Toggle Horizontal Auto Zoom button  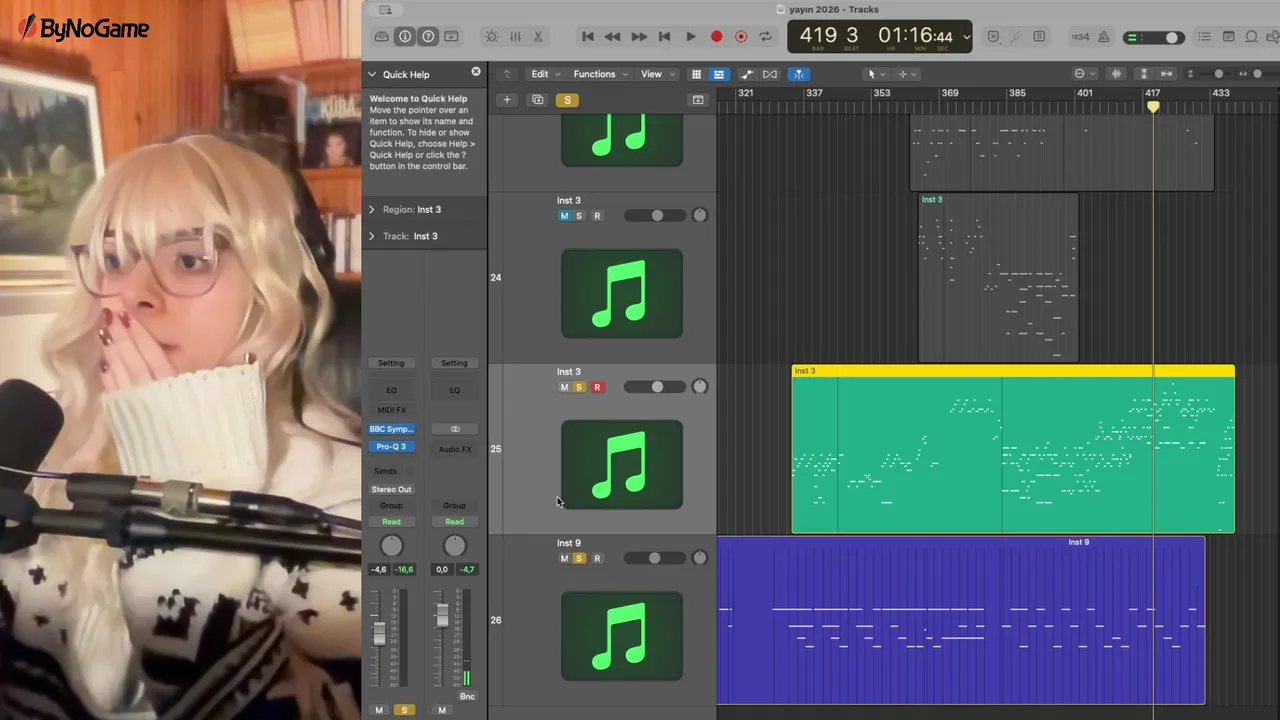coord(1166,74)
